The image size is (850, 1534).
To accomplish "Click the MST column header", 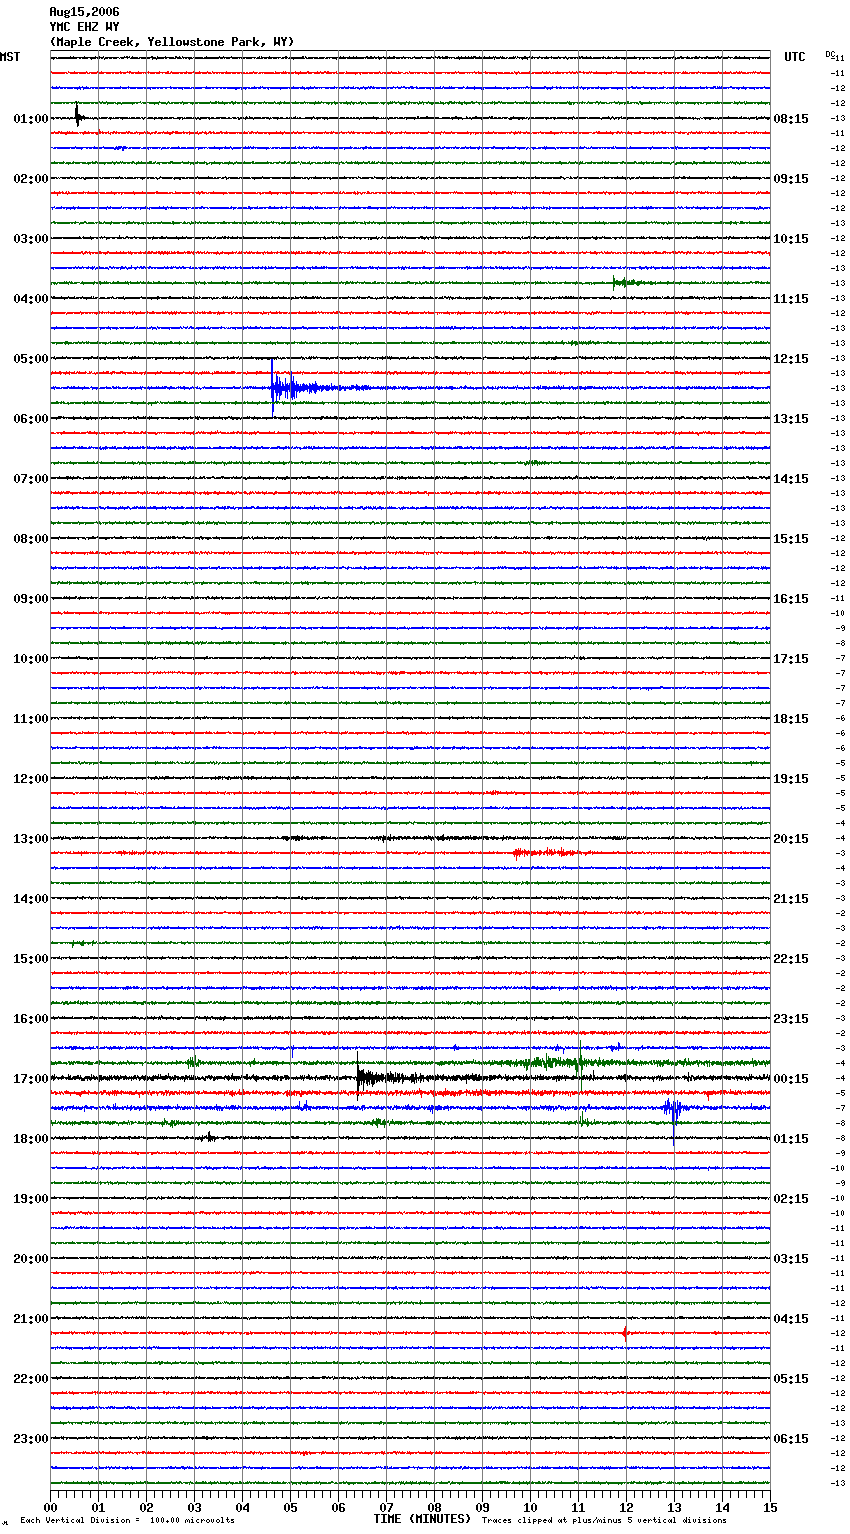I will coord(10,57).
